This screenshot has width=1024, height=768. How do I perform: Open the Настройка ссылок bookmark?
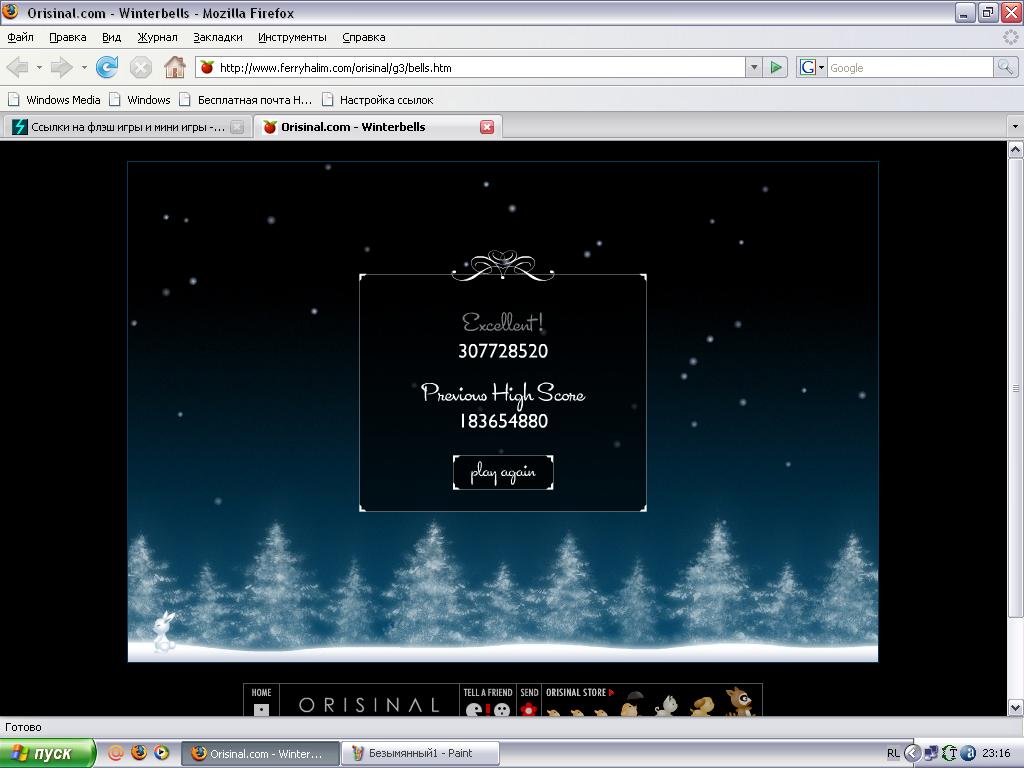tap(377, 100)
